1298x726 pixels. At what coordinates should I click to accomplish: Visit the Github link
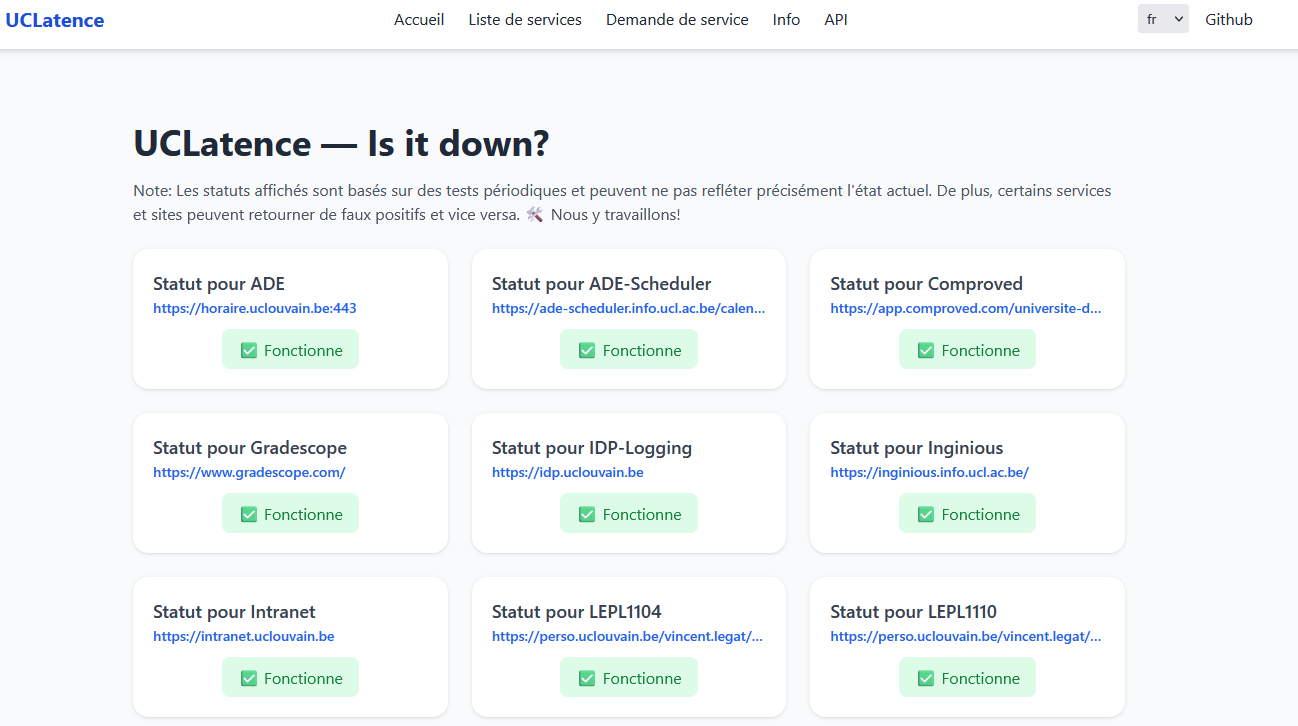click(1229, 19)
